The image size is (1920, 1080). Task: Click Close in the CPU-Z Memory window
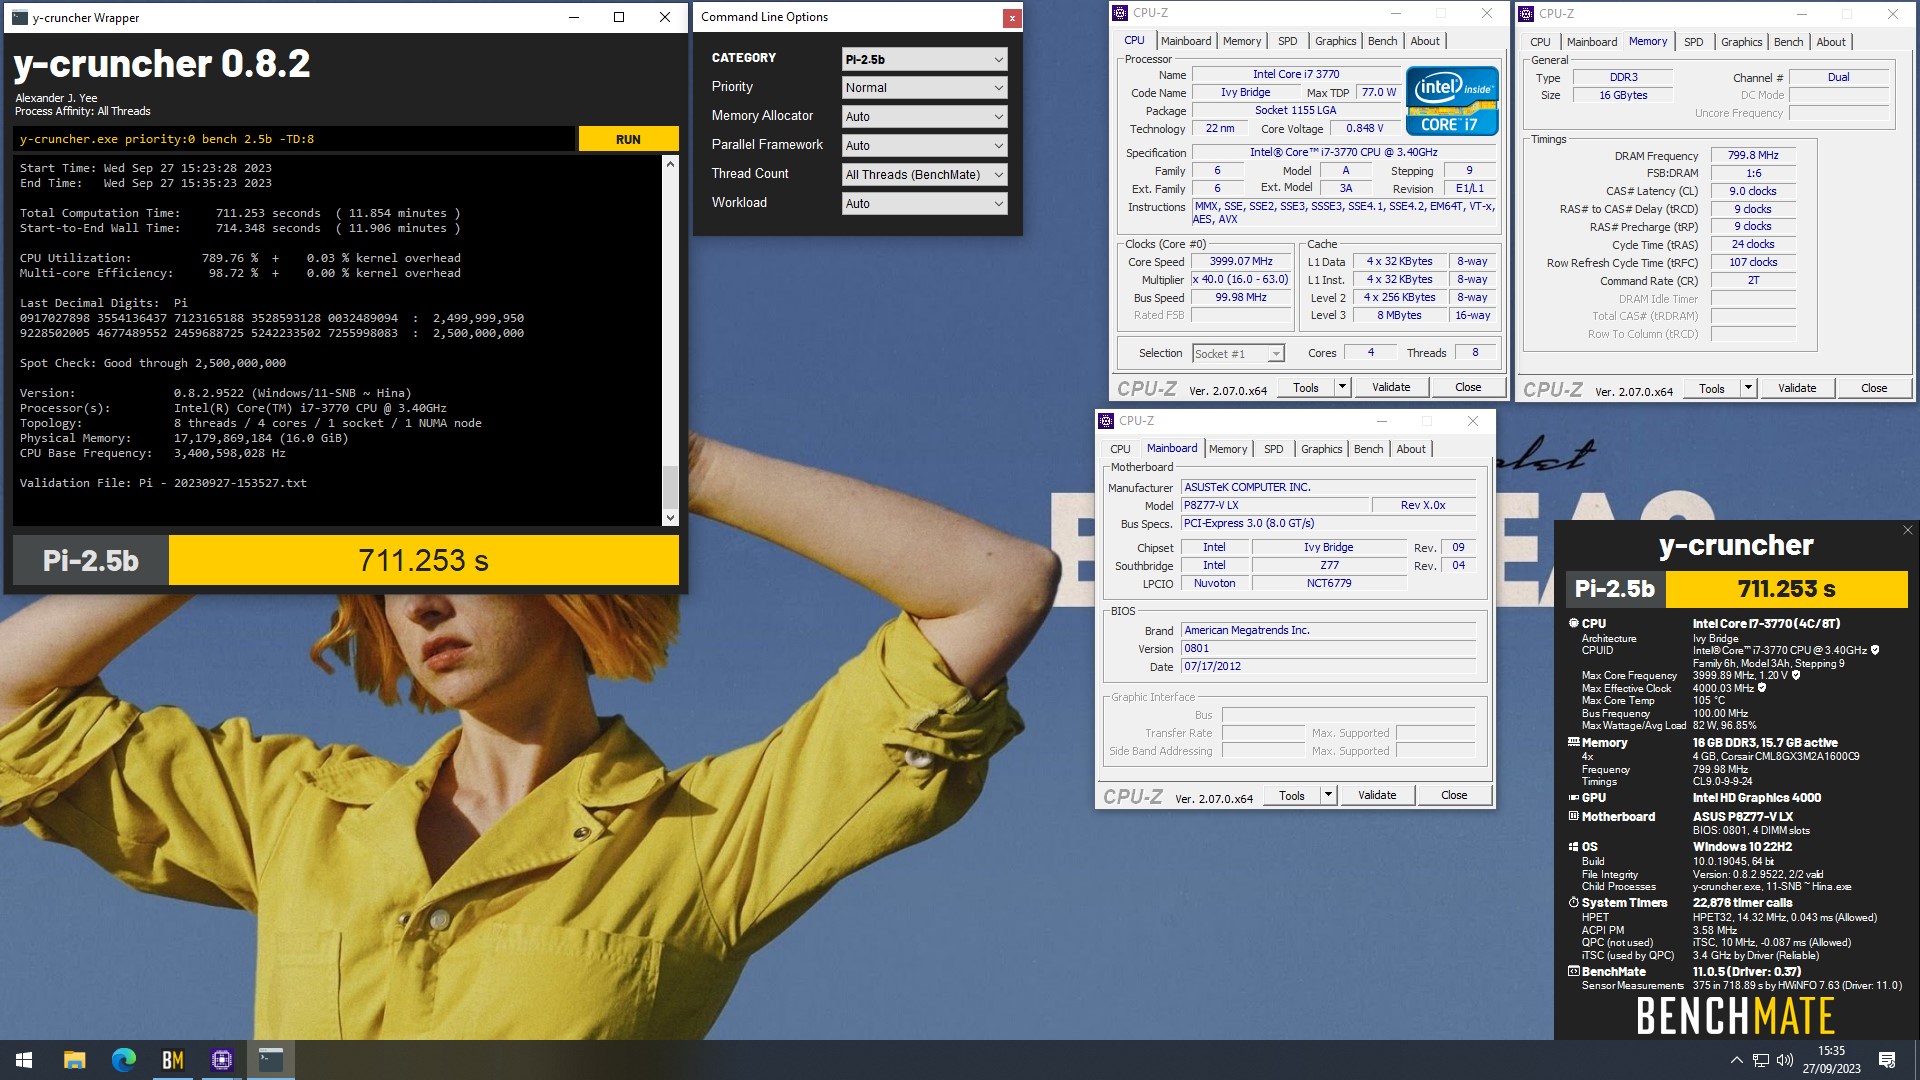coord(1874,388)
